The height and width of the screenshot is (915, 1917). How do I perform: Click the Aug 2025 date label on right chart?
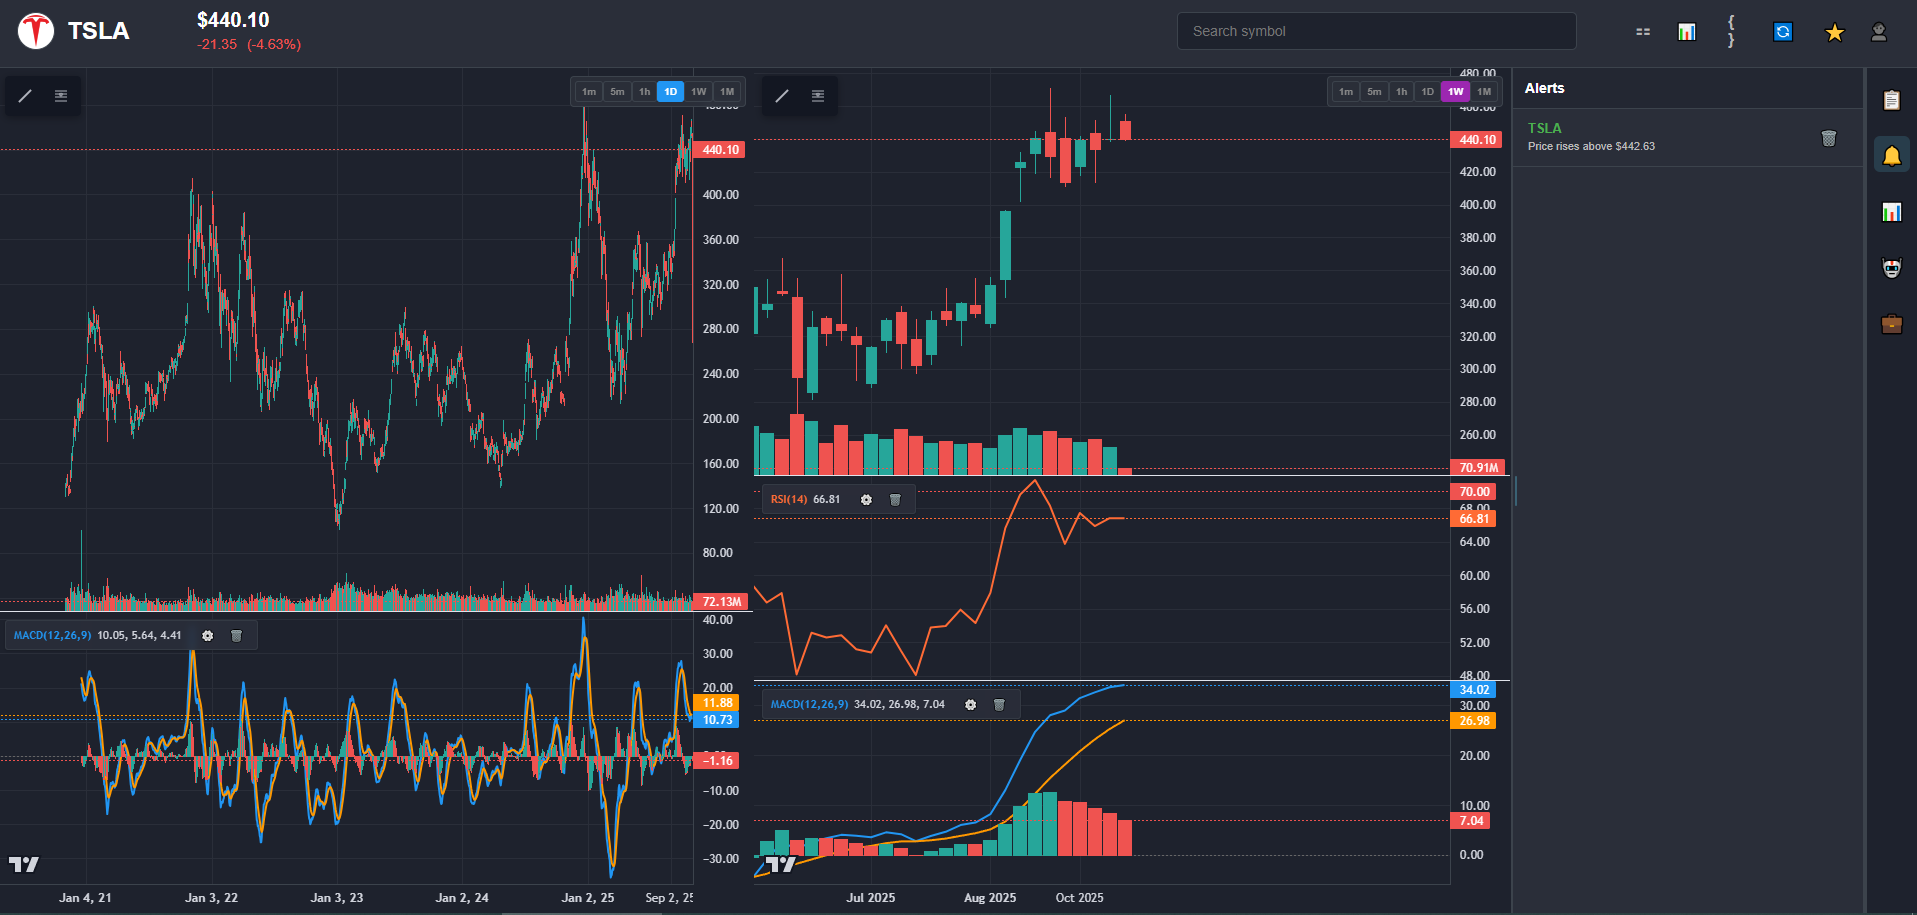coord(990,898)
